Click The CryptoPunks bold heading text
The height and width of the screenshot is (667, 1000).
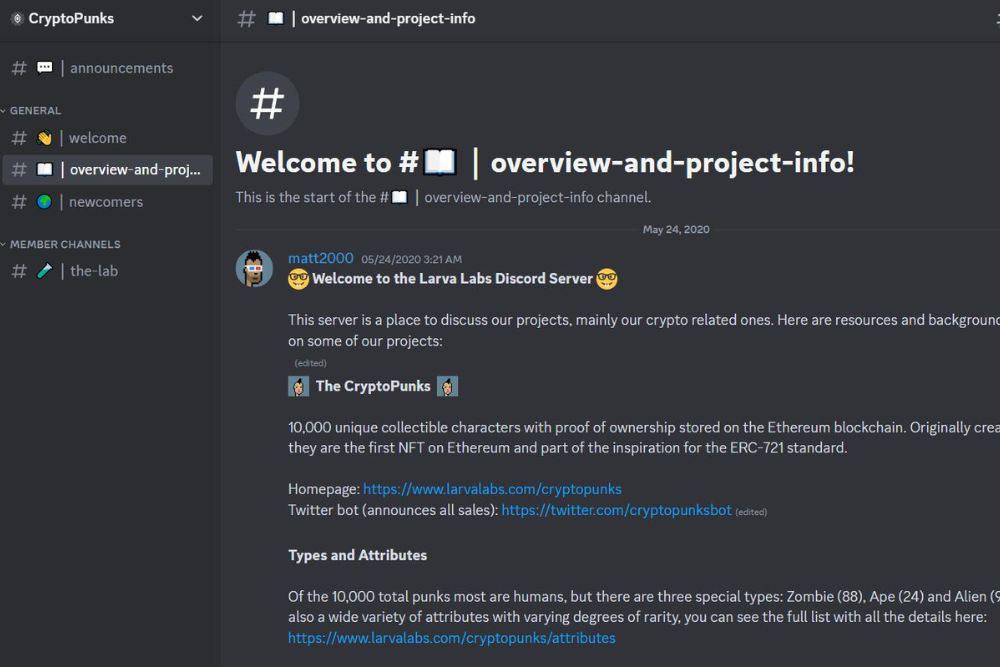pos(373,386)
